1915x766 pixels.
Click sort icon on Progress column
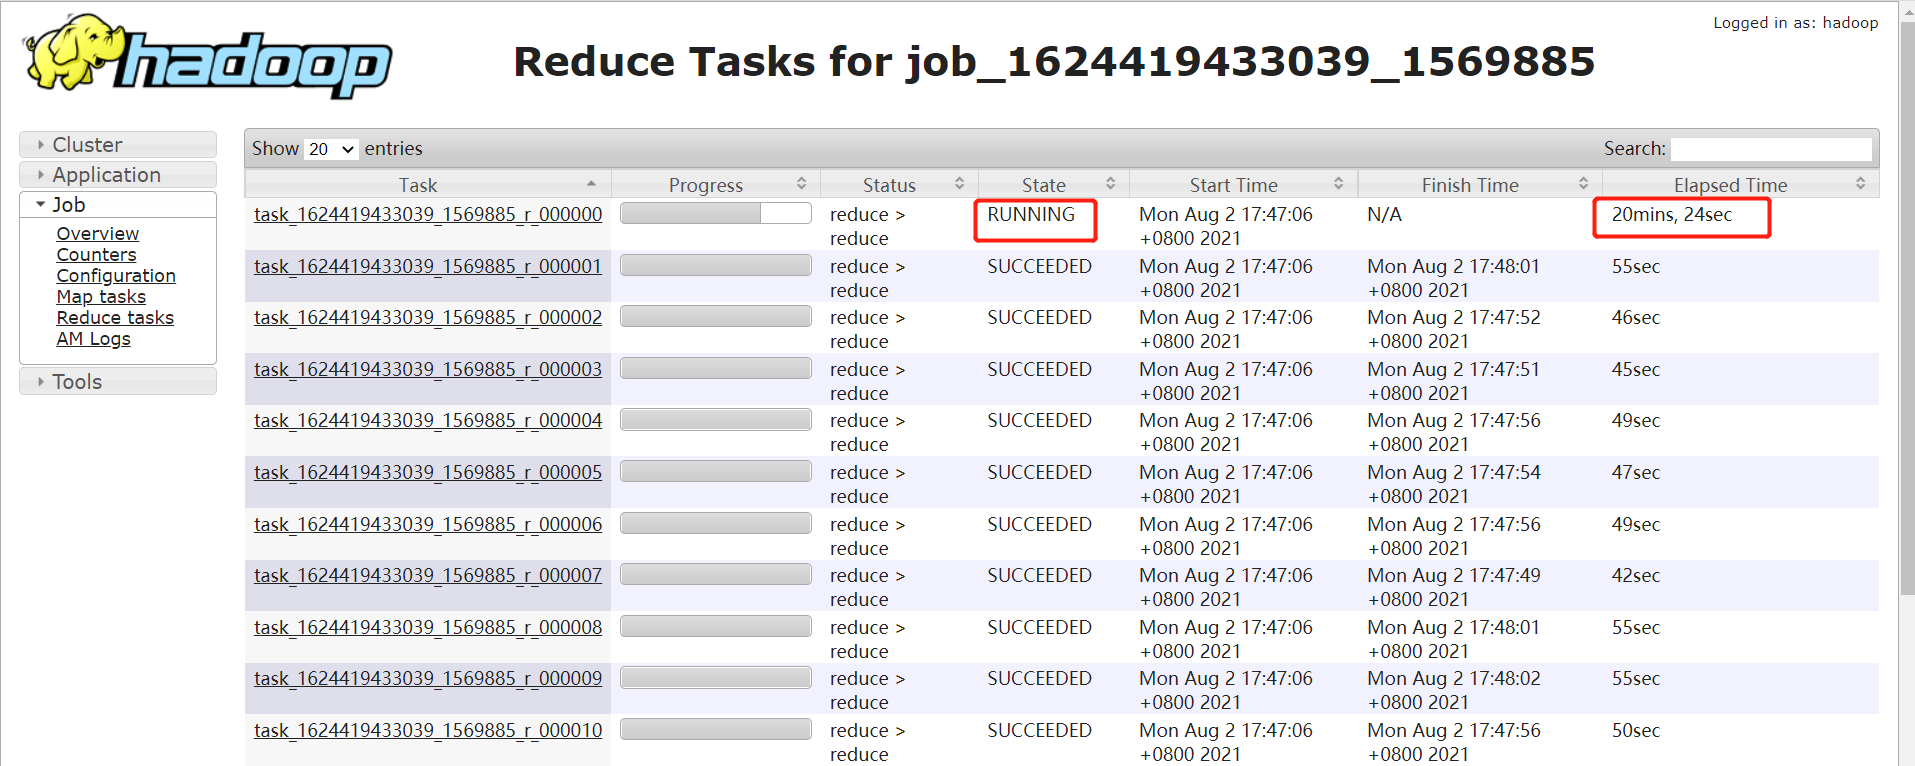[801, 184]
